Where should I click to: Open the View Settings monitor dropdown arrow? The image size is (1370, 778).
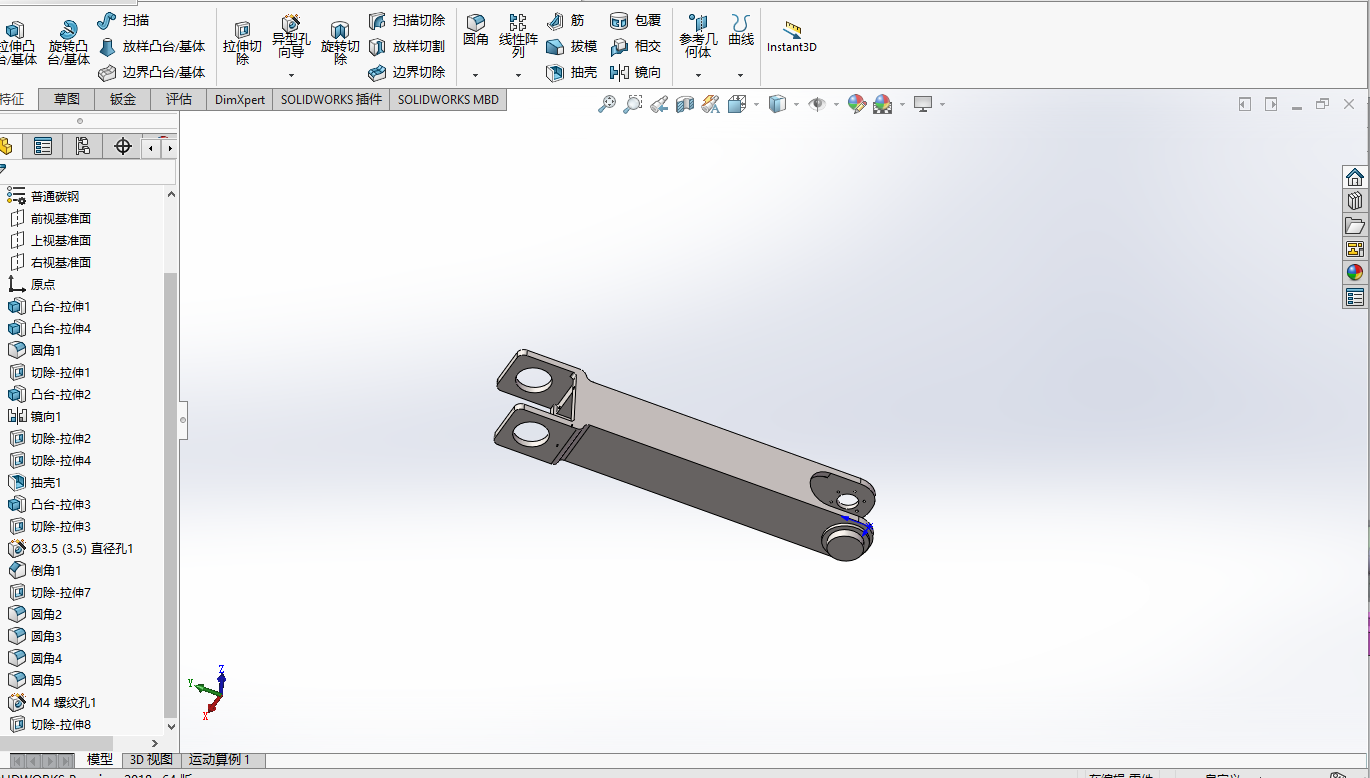point(941,104)
